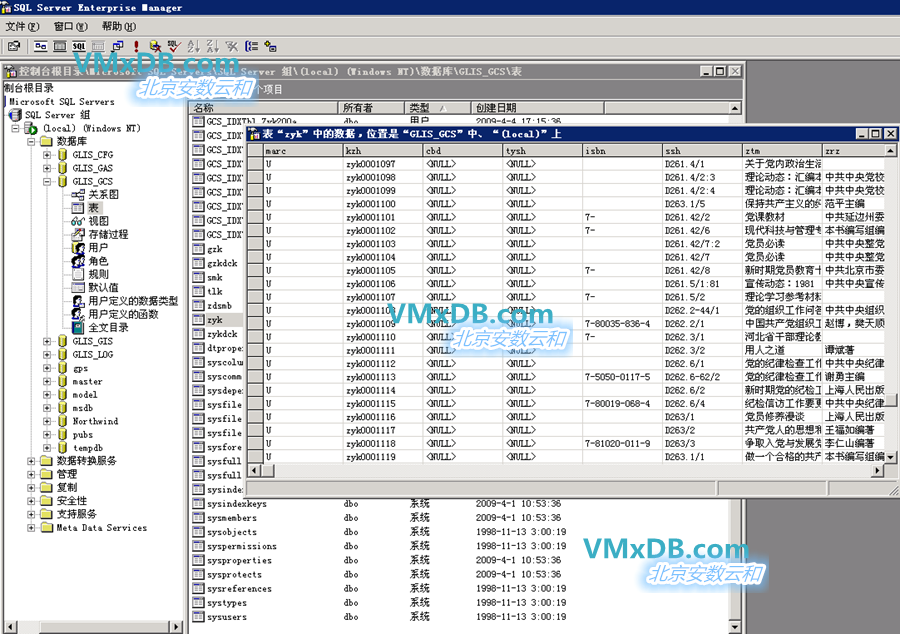Sort tables by the 创建日期 column header
Image resolution: width=900 pixels, height=634 pixels.
pos(537,108)
